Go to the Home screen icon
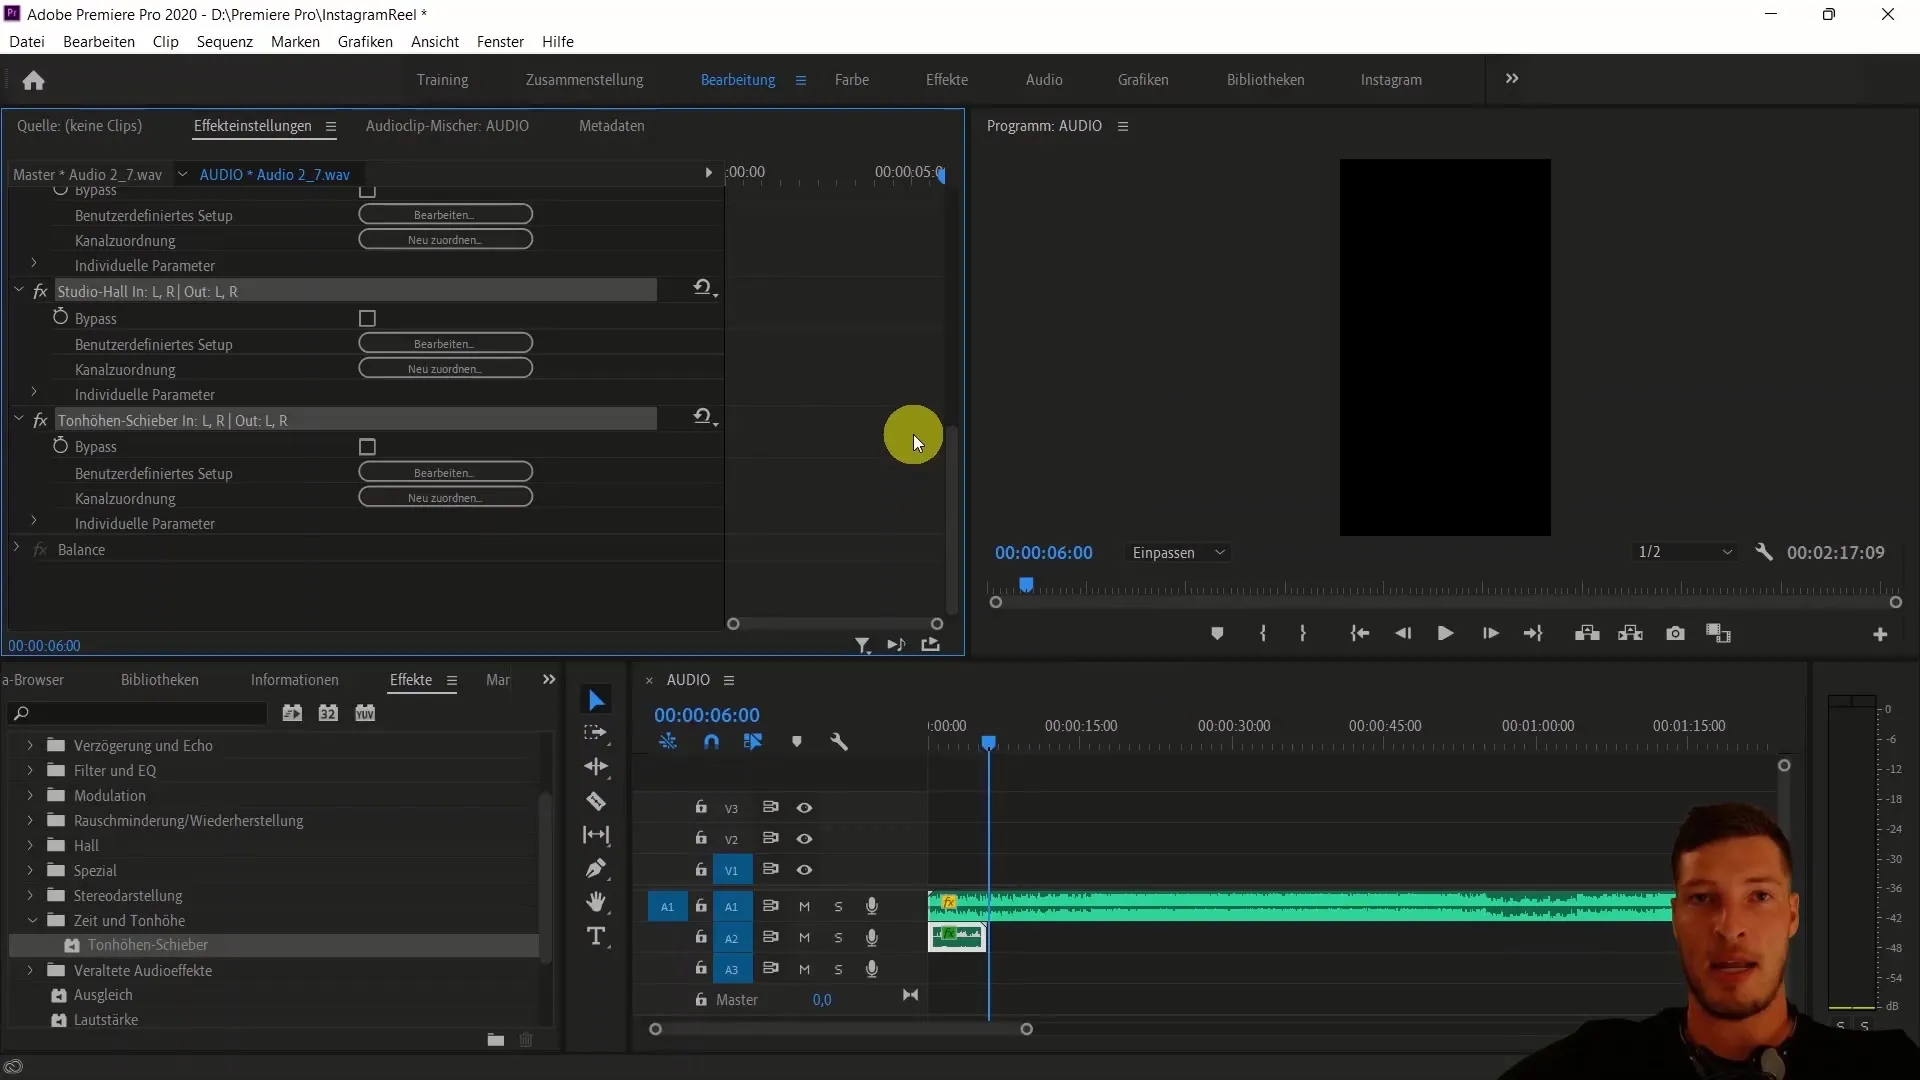The image size is (1920, 1080). pyautogui.click(x=33, y=80)
